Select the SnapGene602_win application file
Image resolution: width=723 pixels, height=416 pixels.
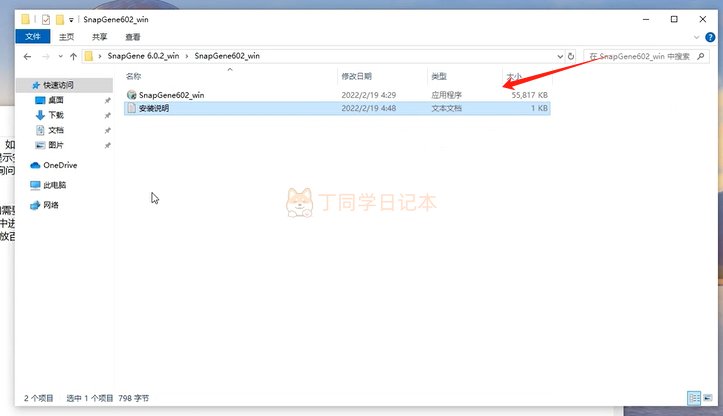point(337,95)
